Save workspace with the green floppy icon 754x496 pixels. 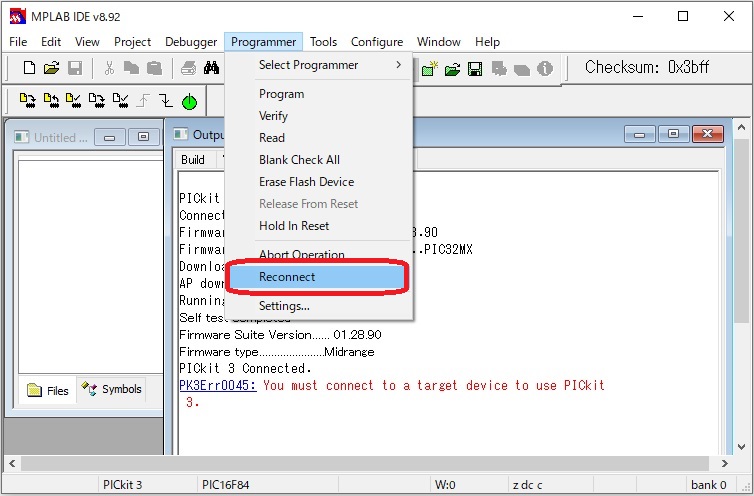point(475,69)
